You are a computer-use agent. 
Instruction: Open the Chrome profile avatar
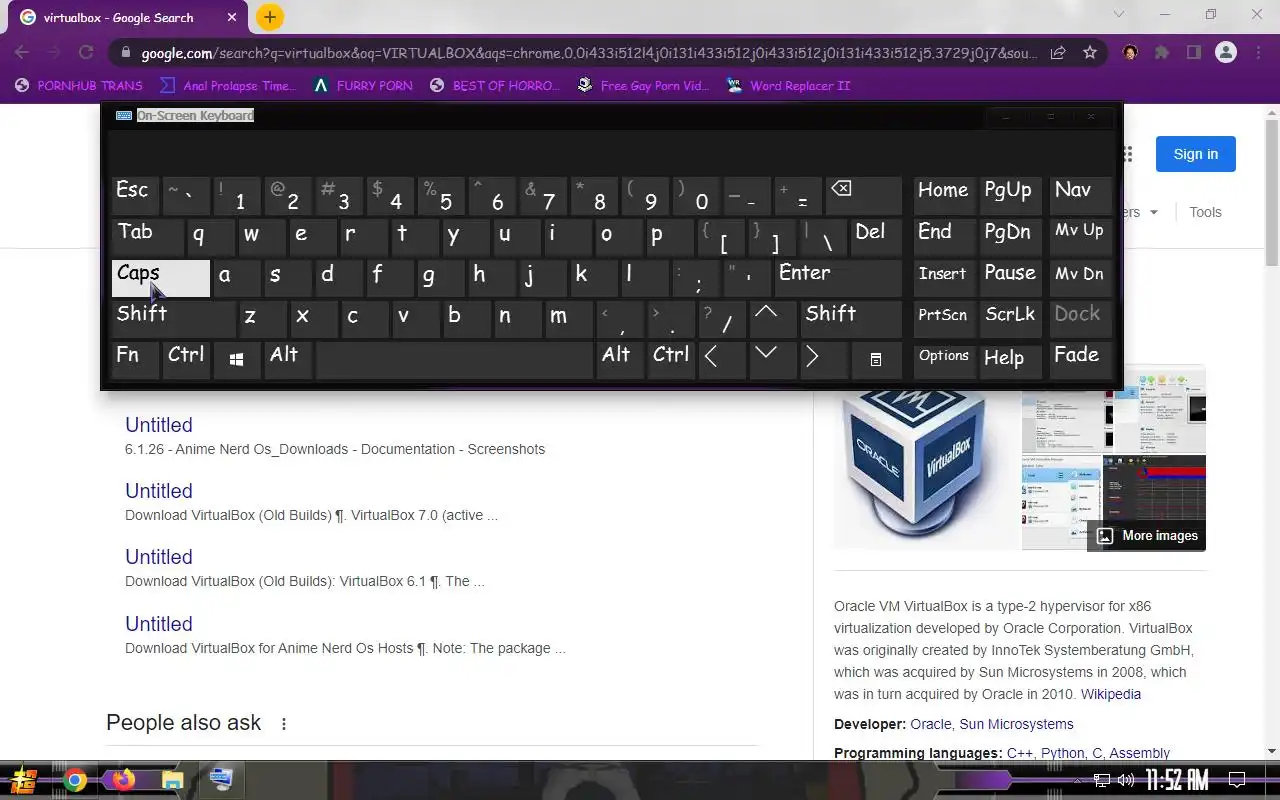[1225, 52]
